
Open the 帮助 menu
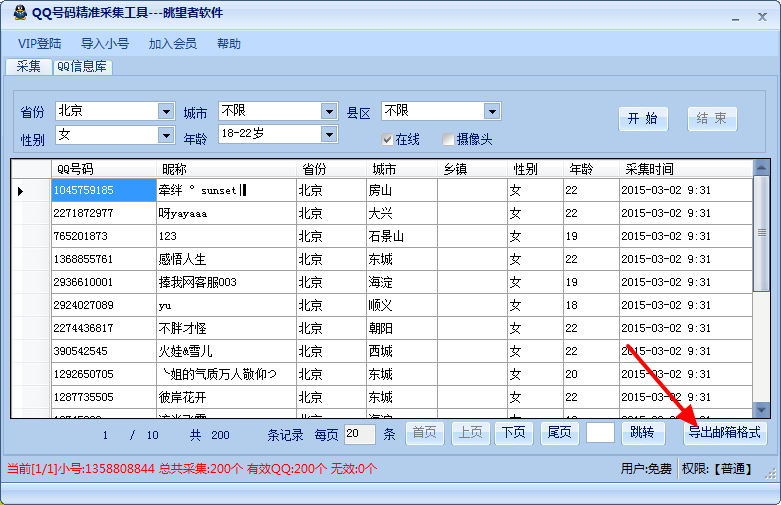[229, 44]
